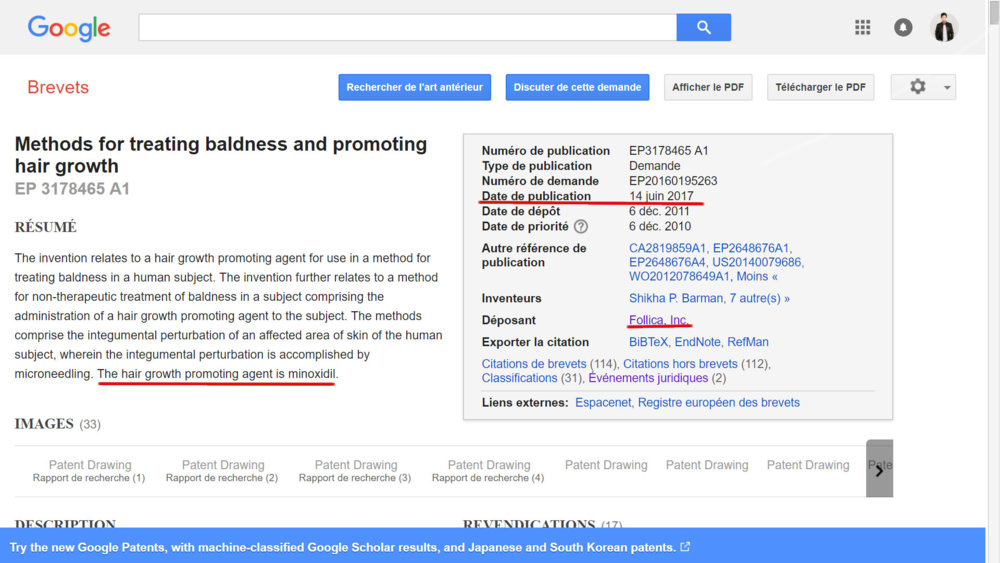Click the blue search magnifier button
Image resolution: width=1000 pixels, height=563 pixels.
click(703, 28)
